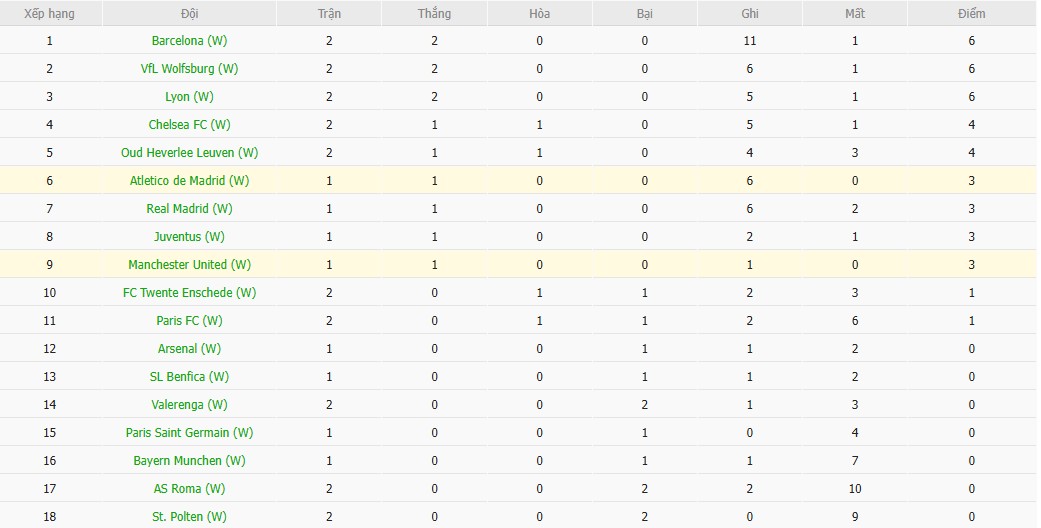The height and width of the screenshot is (528, 1041).
Task: Click the VfL Wolfsburg (W) team name
Action: point(189,69)
